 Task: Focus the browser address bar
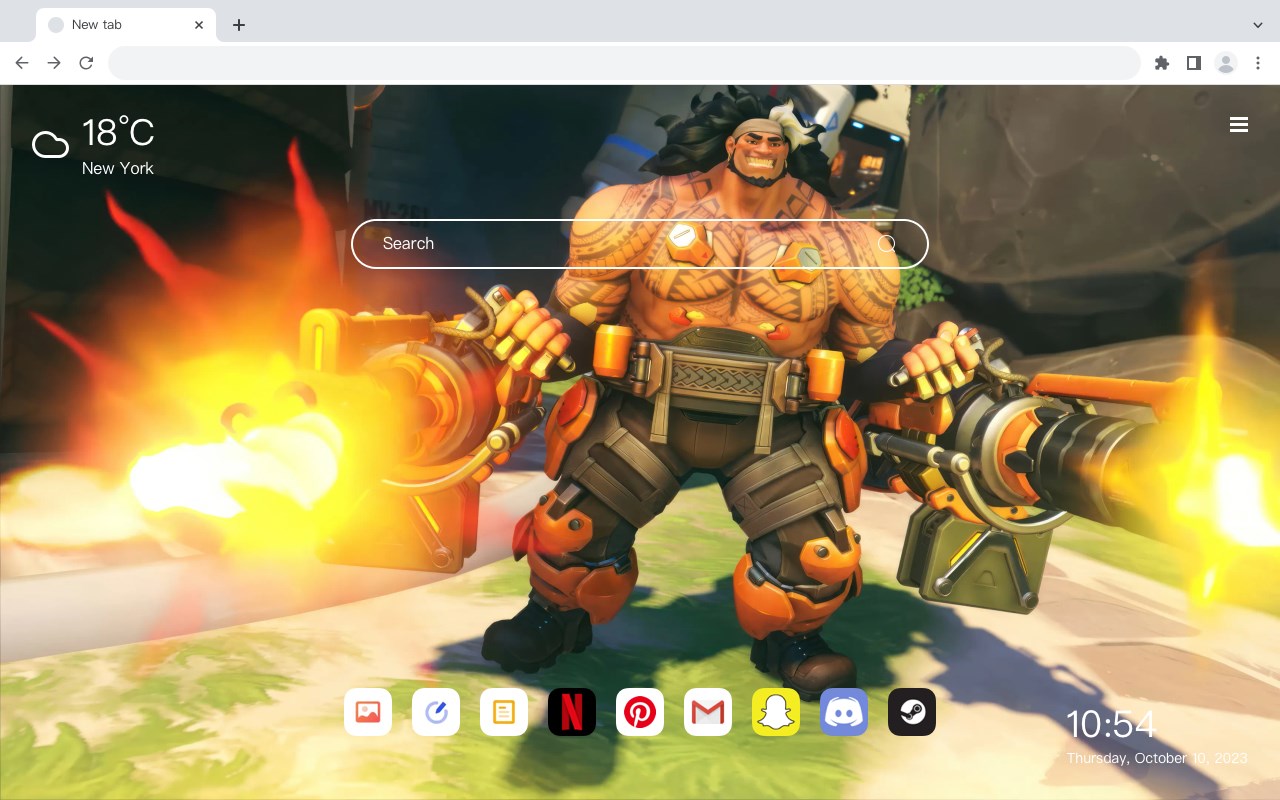coord(624,63)
